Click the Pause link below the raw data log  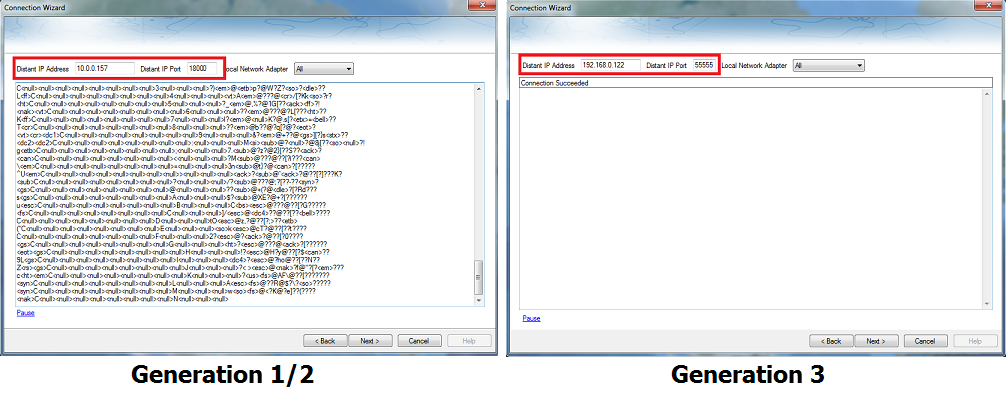25,314
